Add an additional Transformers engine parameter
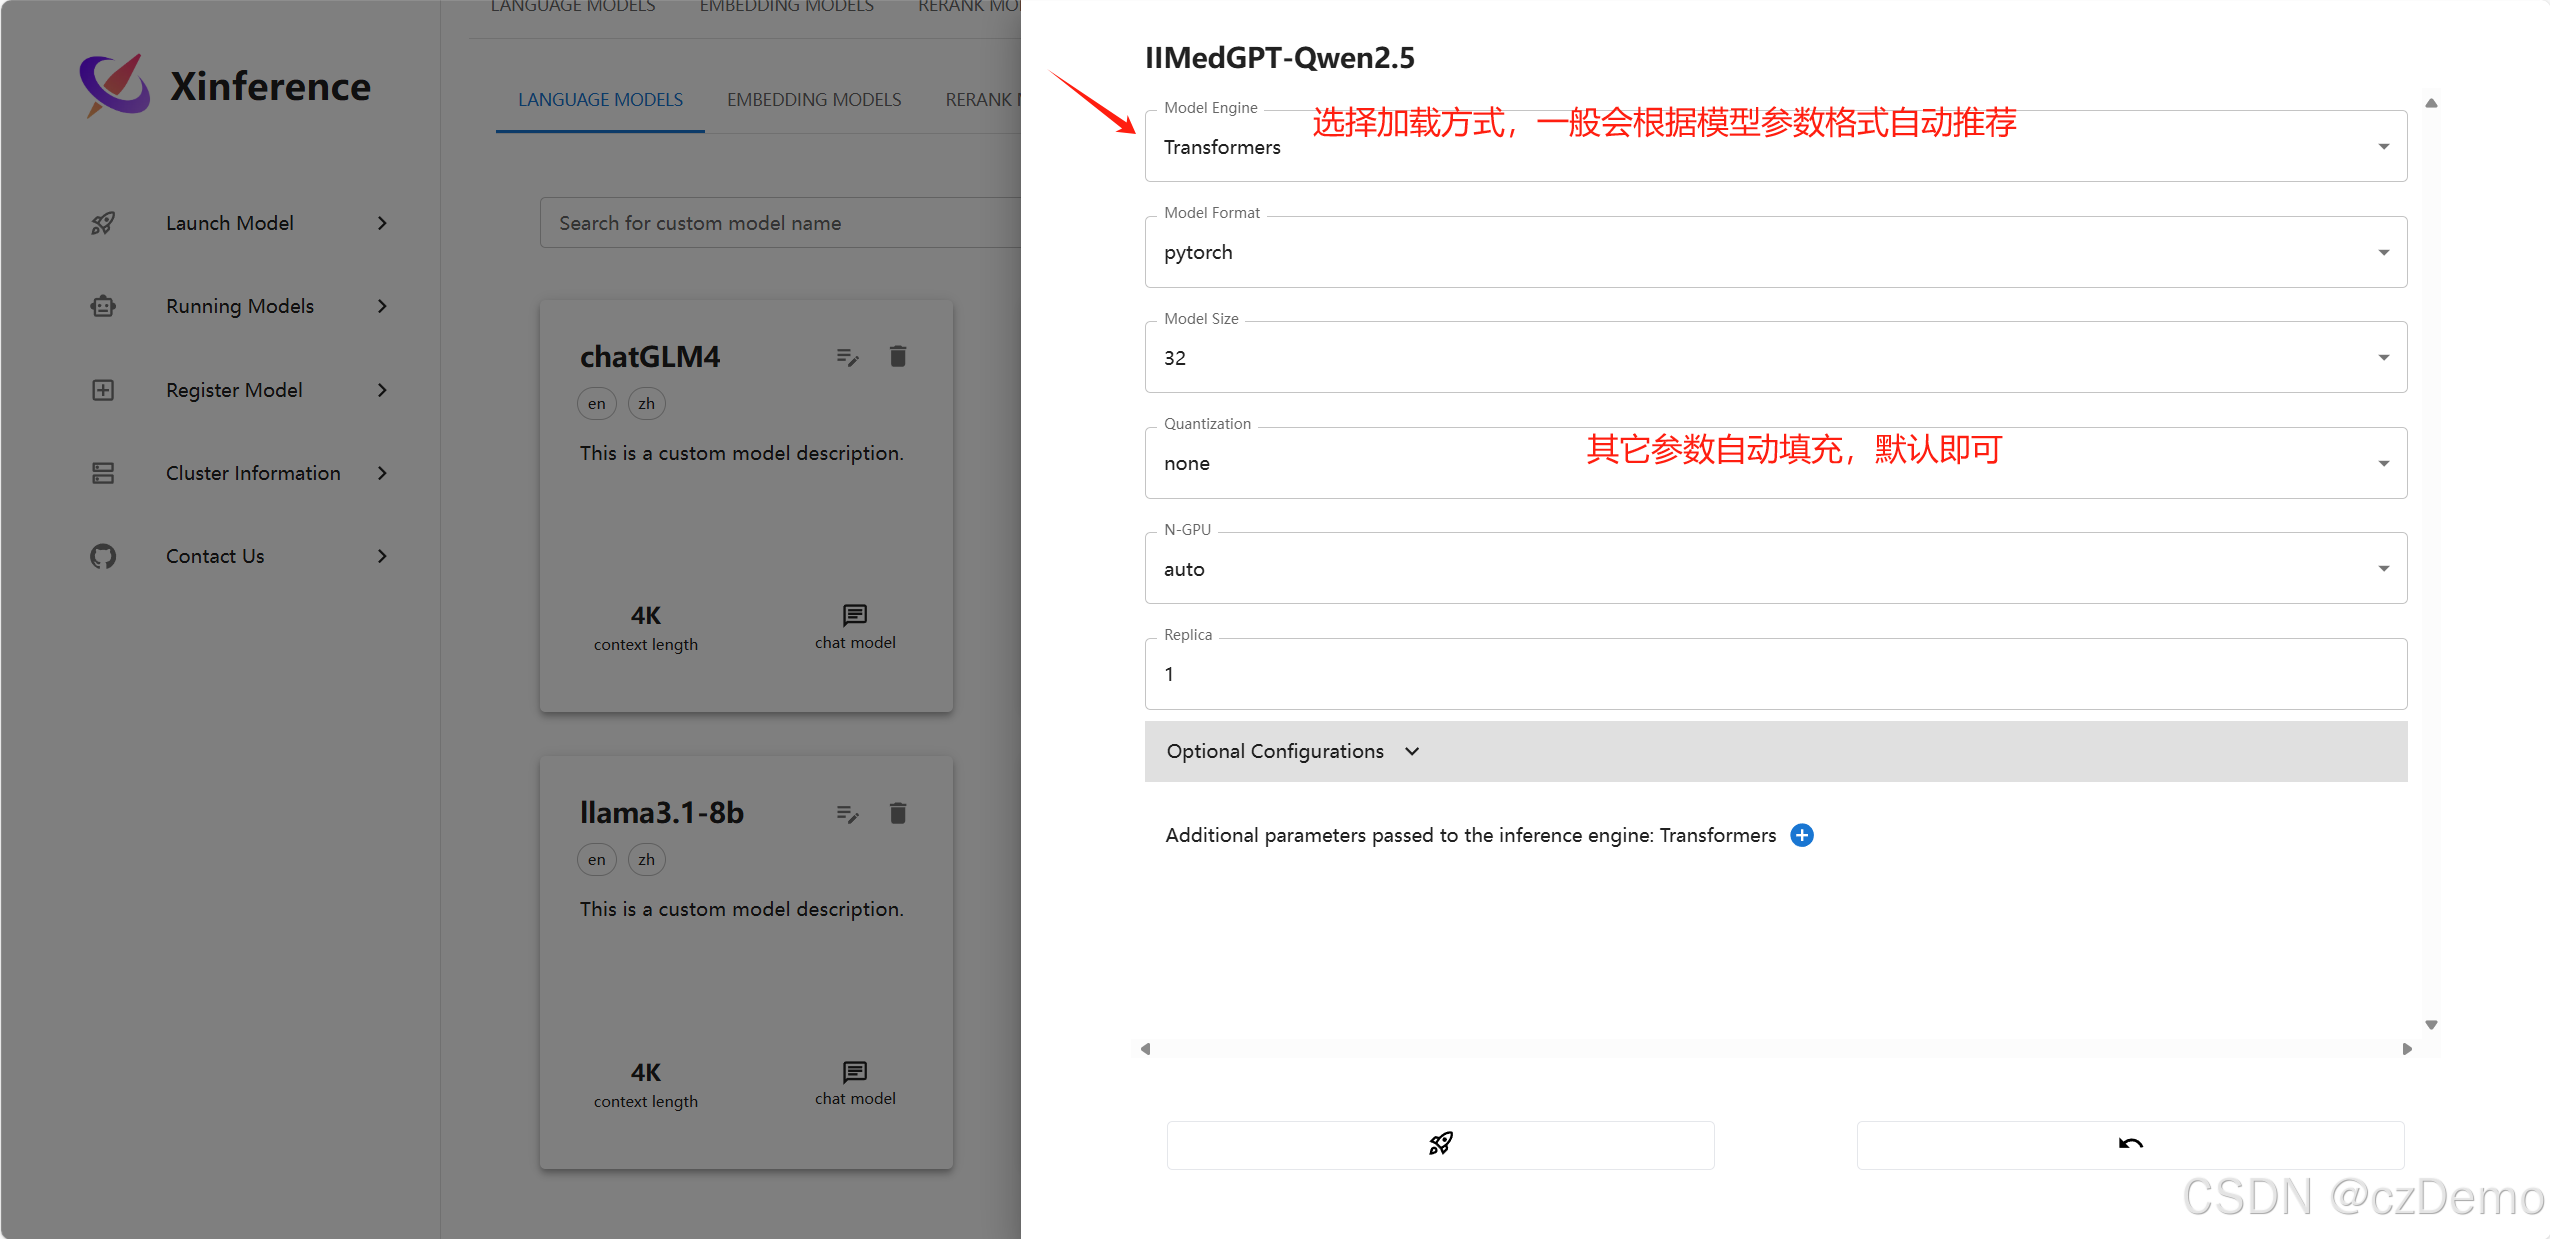 tap(1802, 835)
